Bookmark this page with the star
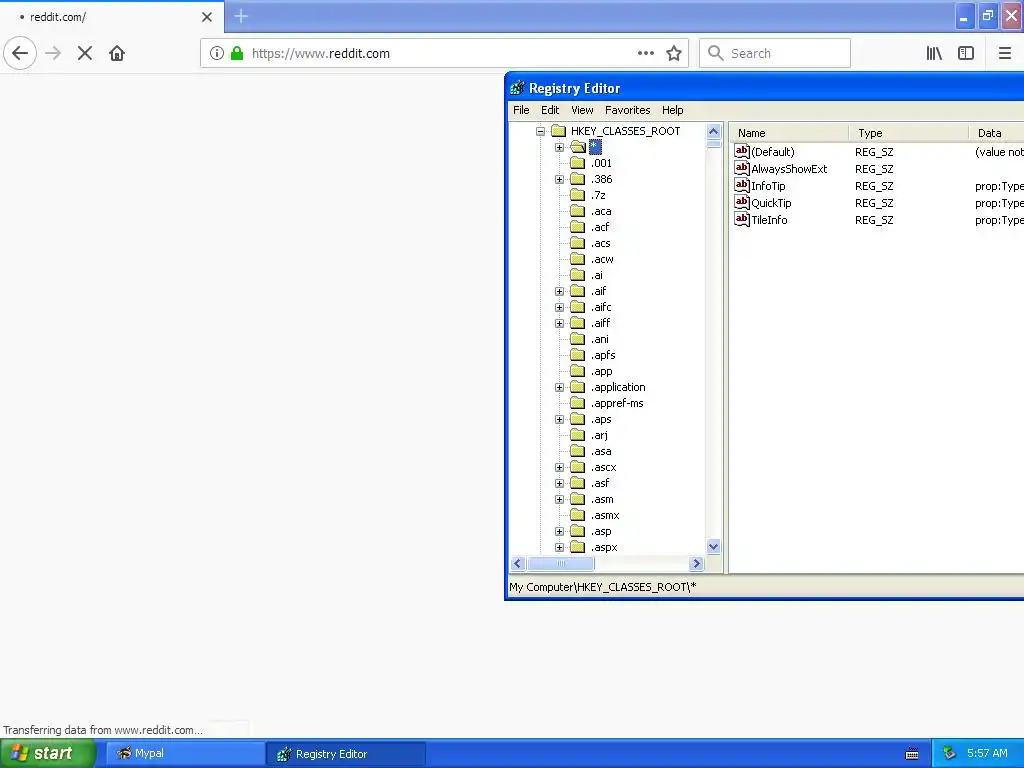1024x768 pixels. 674,54
